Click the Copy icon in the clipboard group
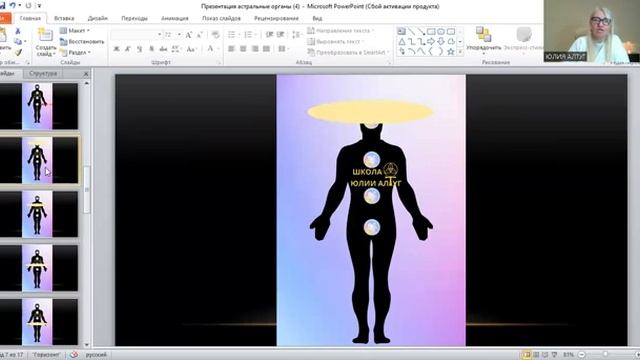640x360 pixels. (x=17, y=42)
